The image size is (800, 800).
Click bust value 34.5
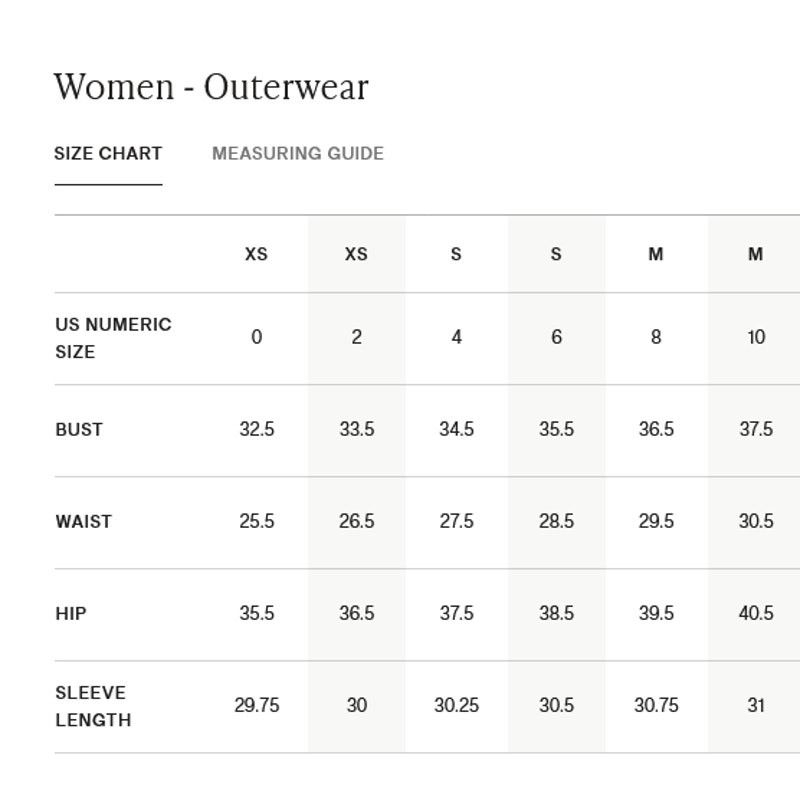click(x=457, y=429)
